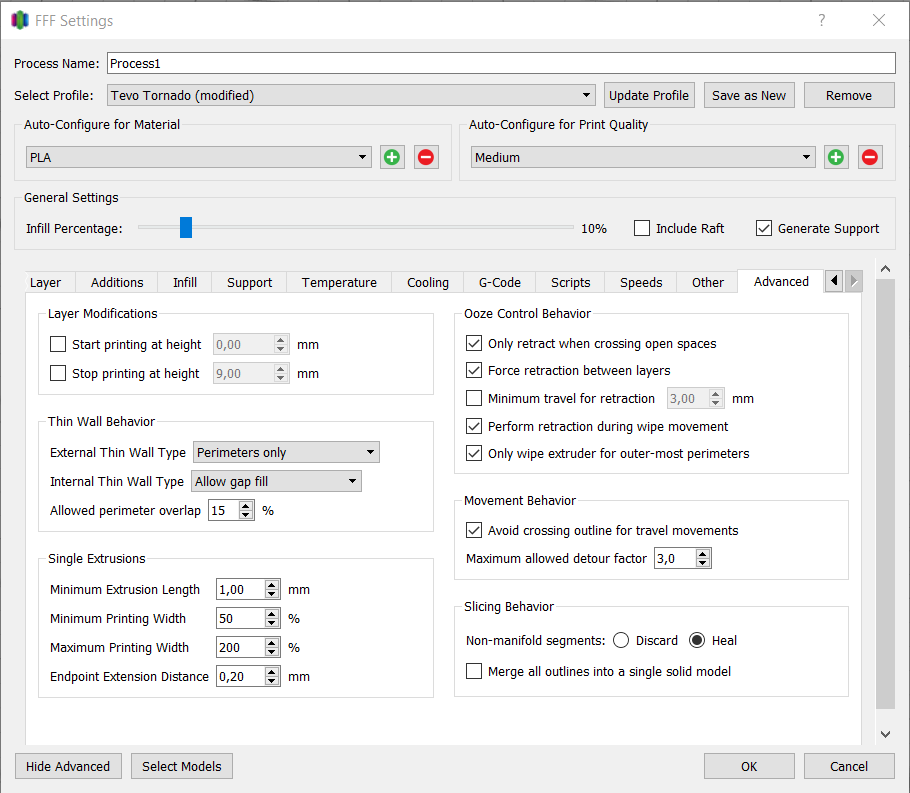Switch to the Cooling tab
This screenshot has width=910, height=793.
tap(428, 283)
